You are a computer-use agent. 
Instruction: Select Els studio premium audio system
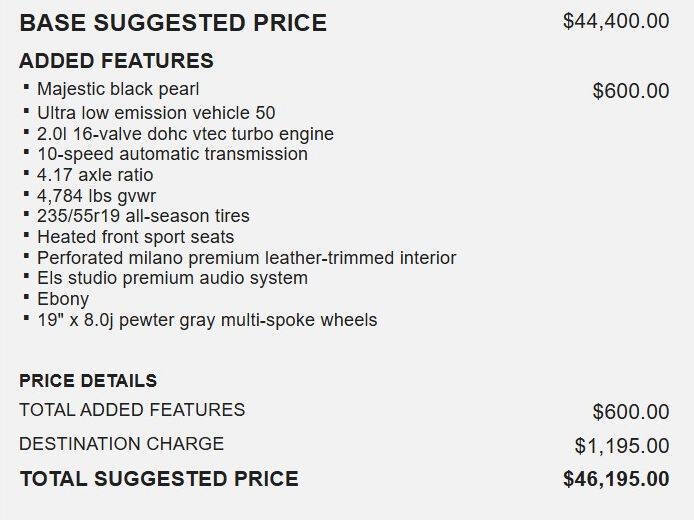(x=173, y=278)
